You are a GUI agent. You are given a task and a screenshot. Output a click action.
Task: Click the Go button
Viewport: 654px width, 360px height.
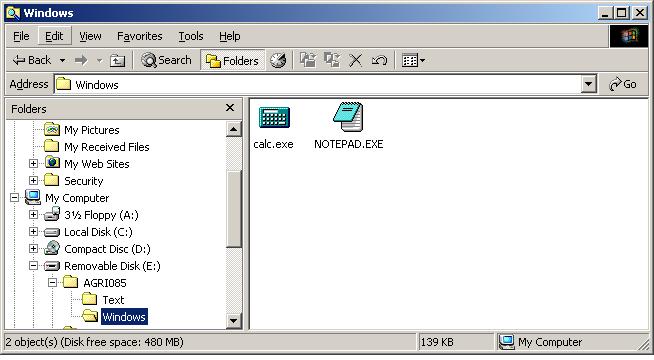(623, 84)
